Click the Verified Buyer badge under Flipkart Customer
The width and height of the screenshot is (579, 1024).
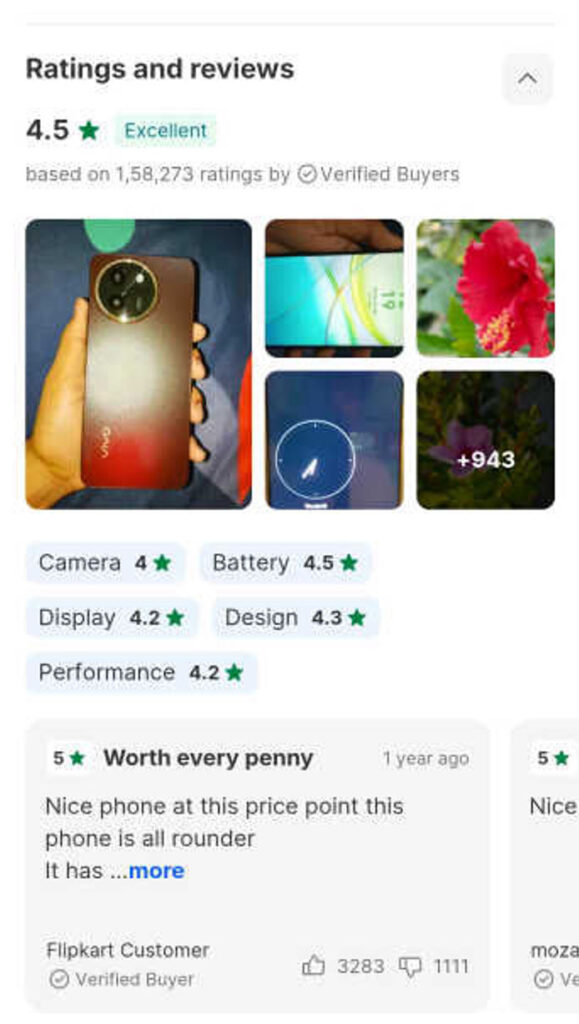pos(122,979)
